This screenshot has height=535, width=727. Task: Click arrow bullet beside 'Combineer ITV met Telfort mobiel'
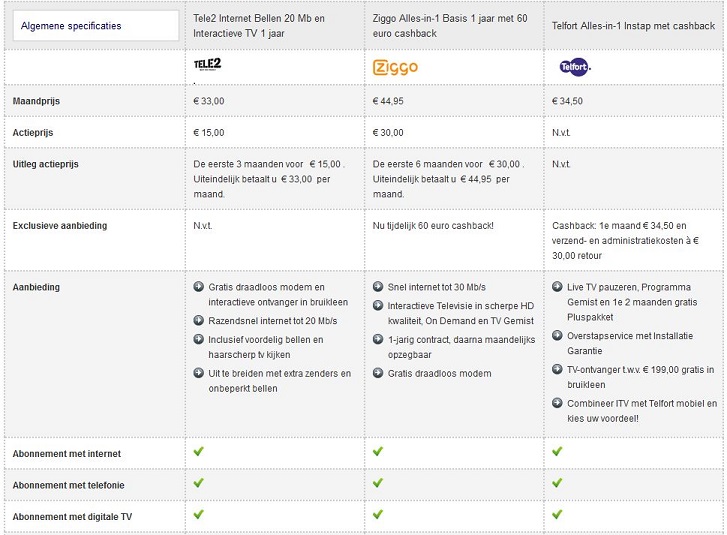pyautogui.click(x=557, y=403)
